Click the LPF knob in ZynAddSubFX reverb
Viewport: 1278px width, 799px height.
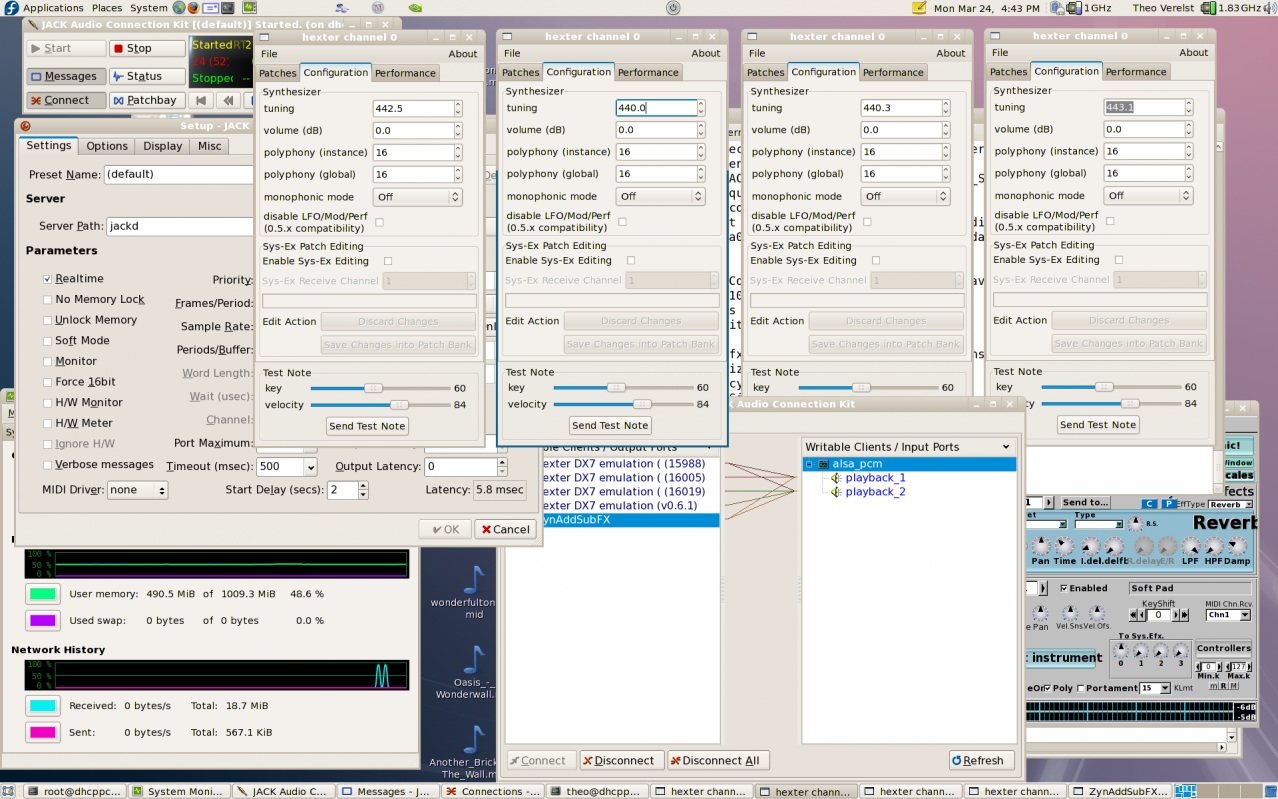tap(1190, 546)
